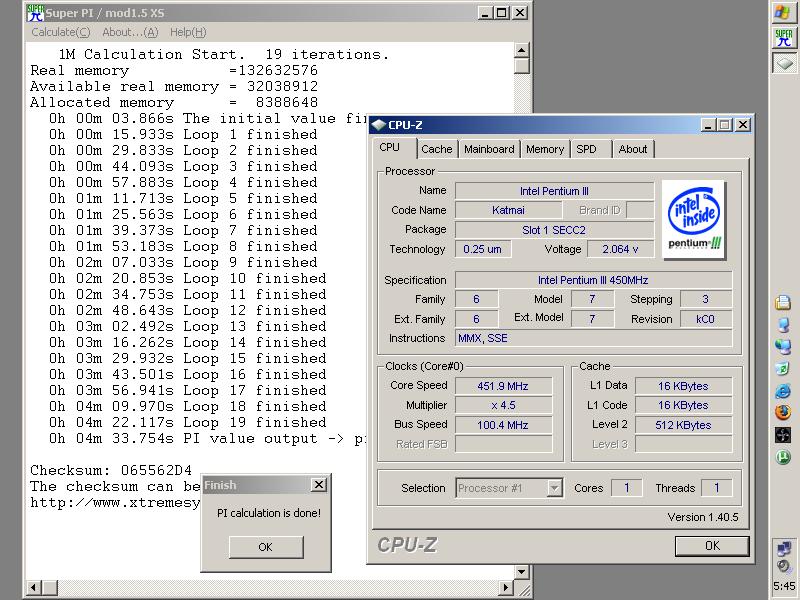Open Recycle Bin quick launch icon
800x600 pixels.
pyautogui.click(x=783, y=368)
